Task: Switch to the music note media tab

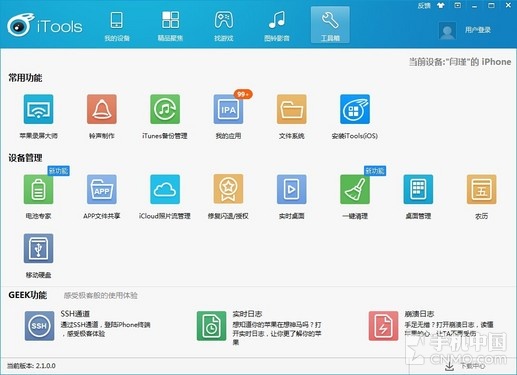Action: pyautogui.click(x=277, y=26)
